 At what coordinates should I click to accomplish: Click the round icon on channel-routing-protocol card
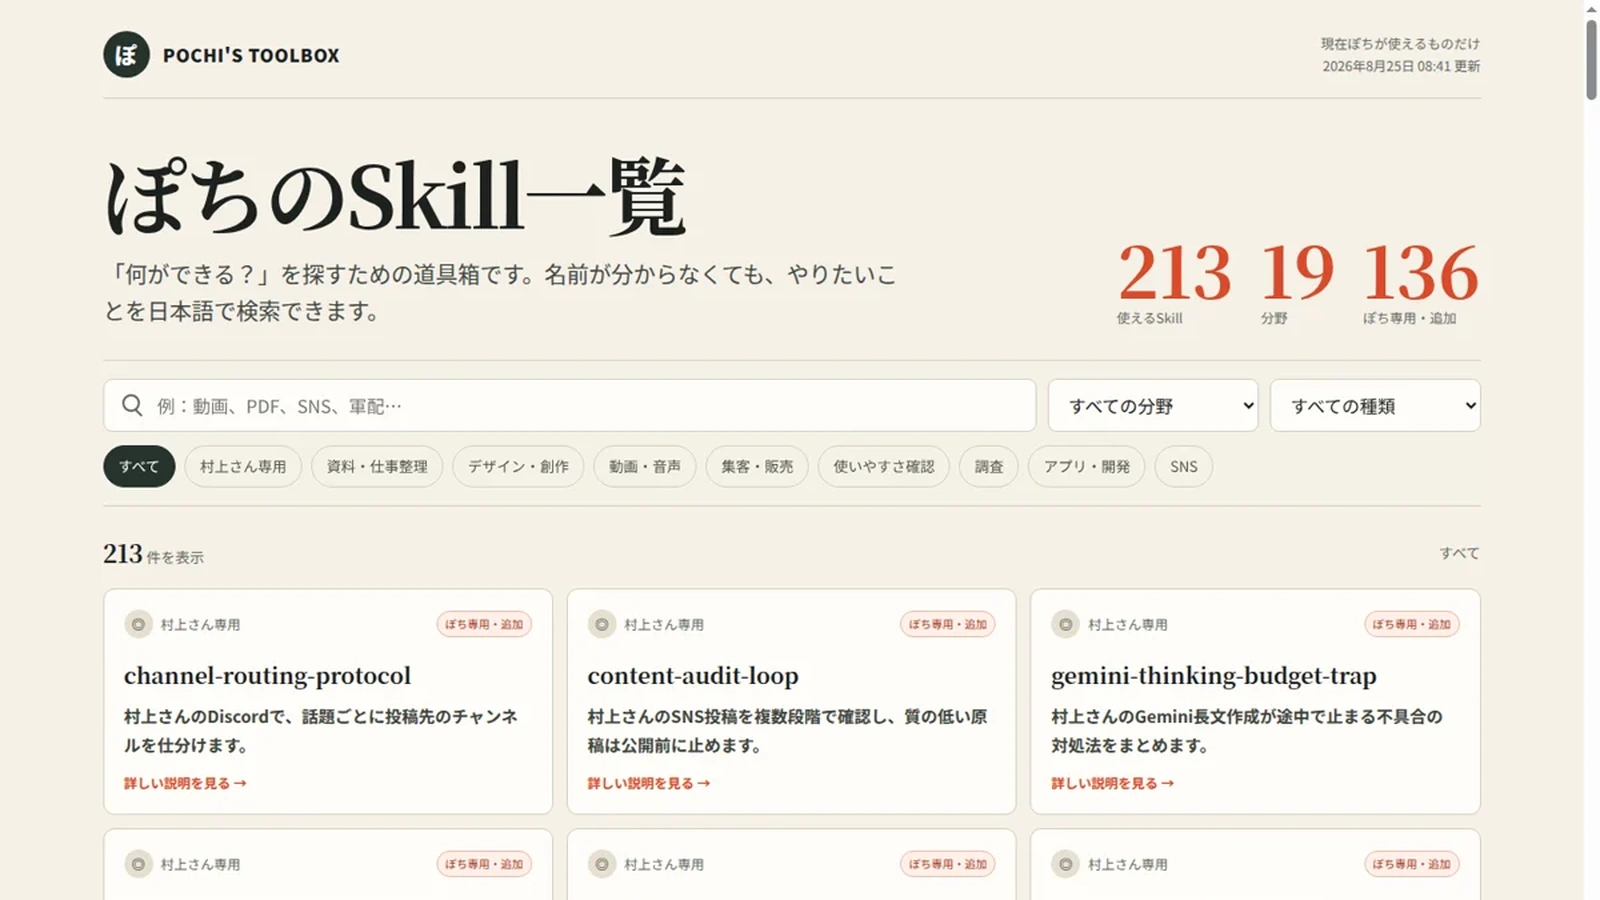click(138, 624)
